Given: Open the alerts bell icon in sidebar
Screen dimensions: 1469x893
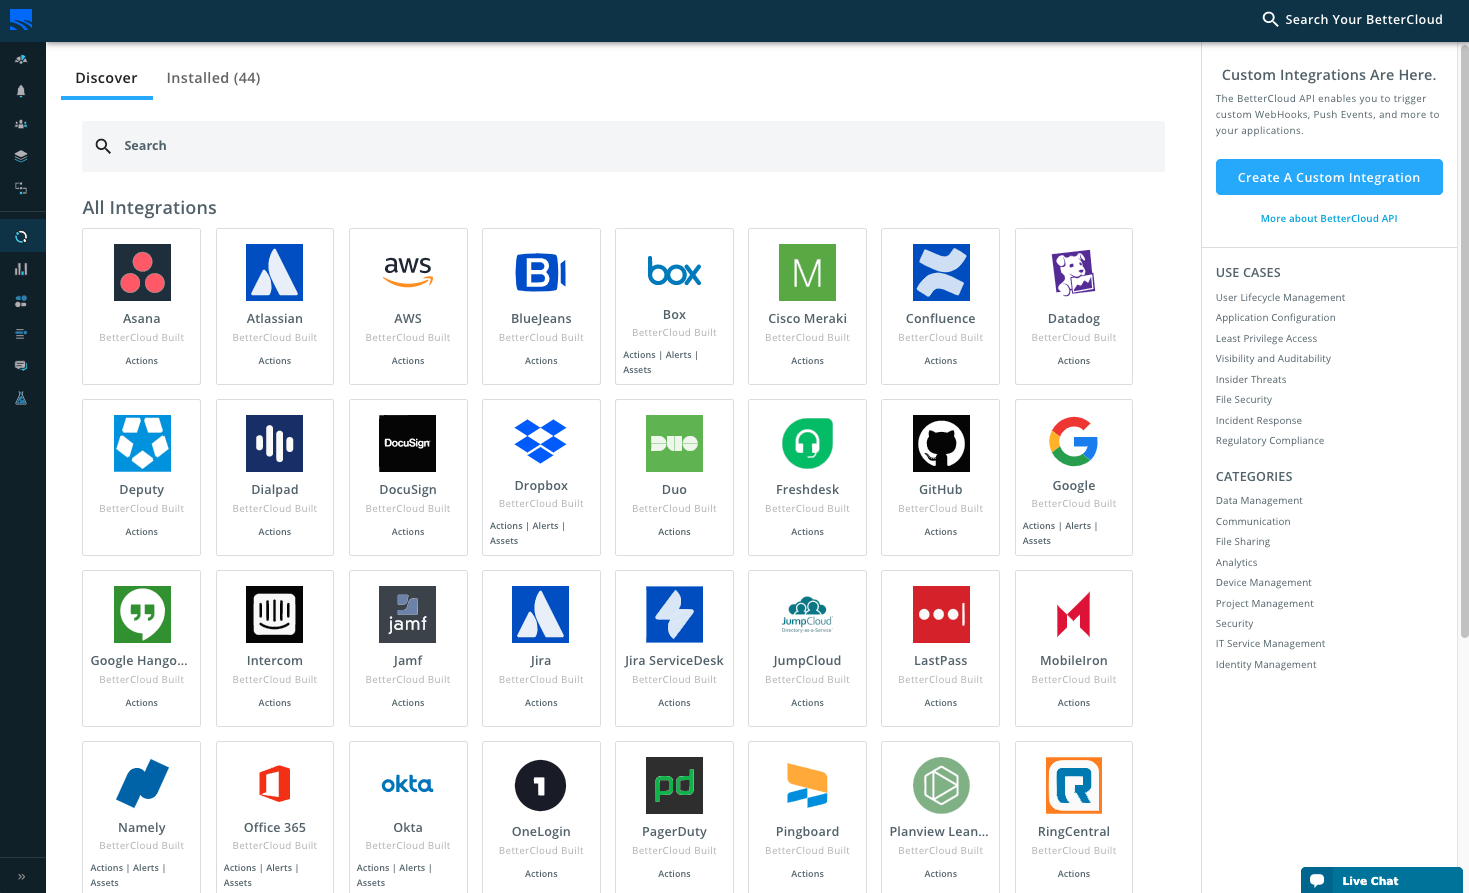Looking at the screenshot, I should [21, 91].
